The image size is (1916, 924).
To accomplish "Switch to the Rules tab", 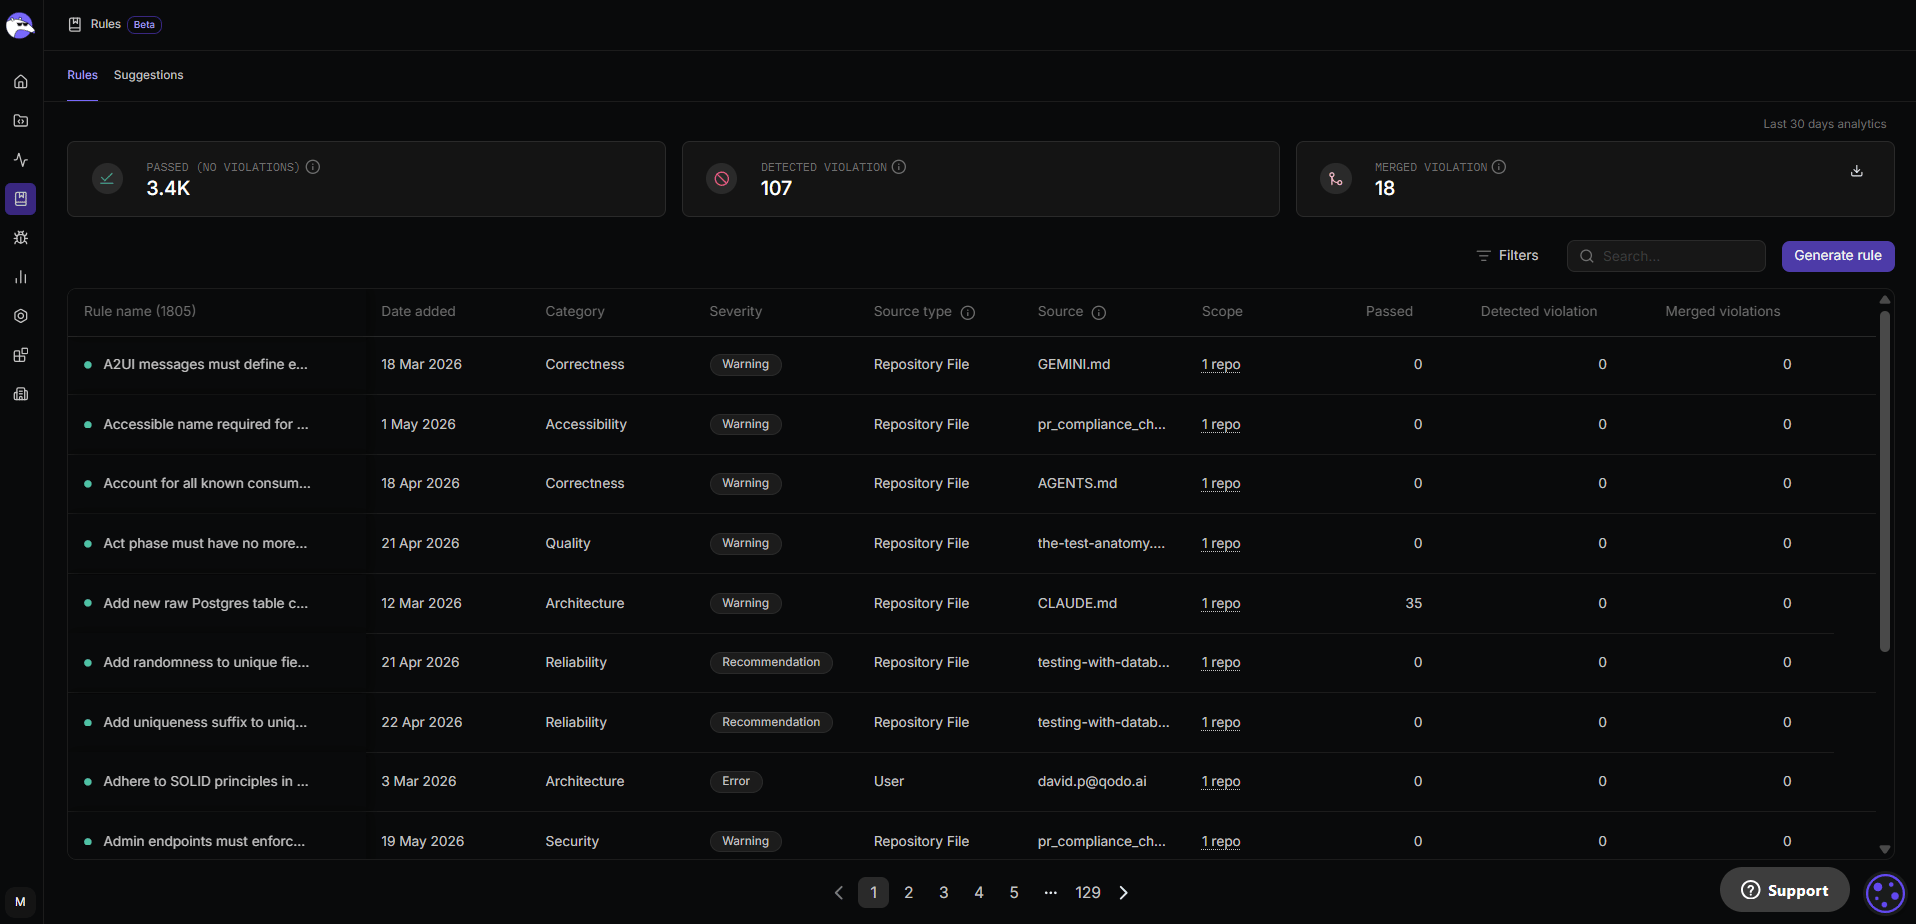I will click(82, 75).
